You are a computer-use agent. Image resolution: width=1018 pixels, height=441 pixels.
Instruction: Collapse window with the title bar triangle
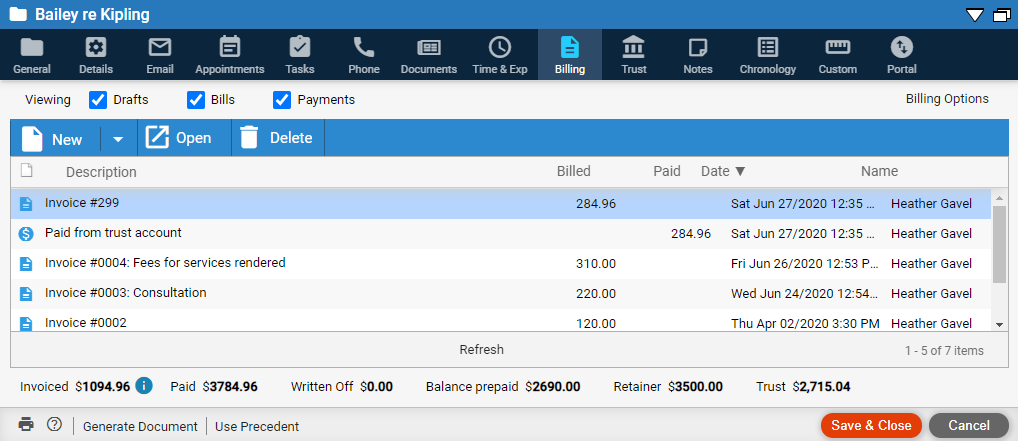[x=975, y=15]
